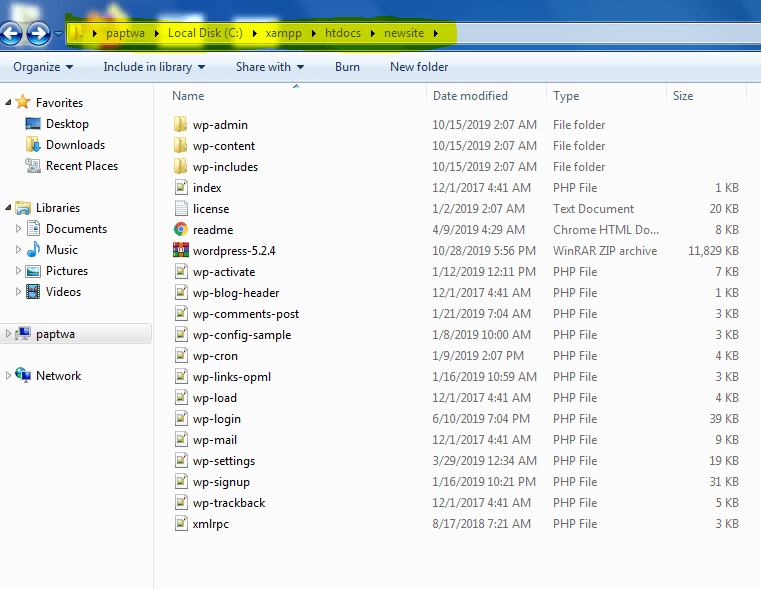Click the wp-config-sample file icon

181,334
